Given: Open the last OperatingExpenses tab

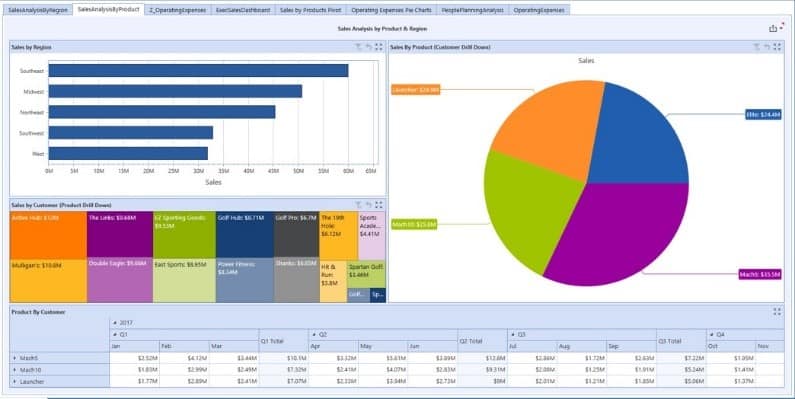Looking at the screenshot, I should point(539,10).
